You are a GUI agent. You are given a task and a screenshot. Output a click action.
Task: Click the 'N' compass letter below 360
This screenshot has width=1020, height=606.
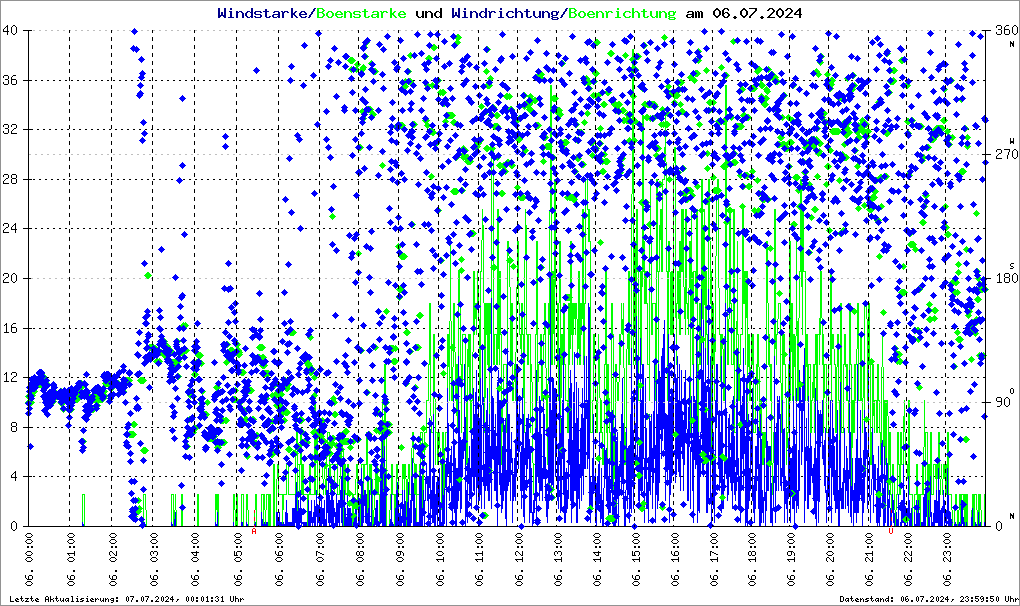coord(1012,44)
